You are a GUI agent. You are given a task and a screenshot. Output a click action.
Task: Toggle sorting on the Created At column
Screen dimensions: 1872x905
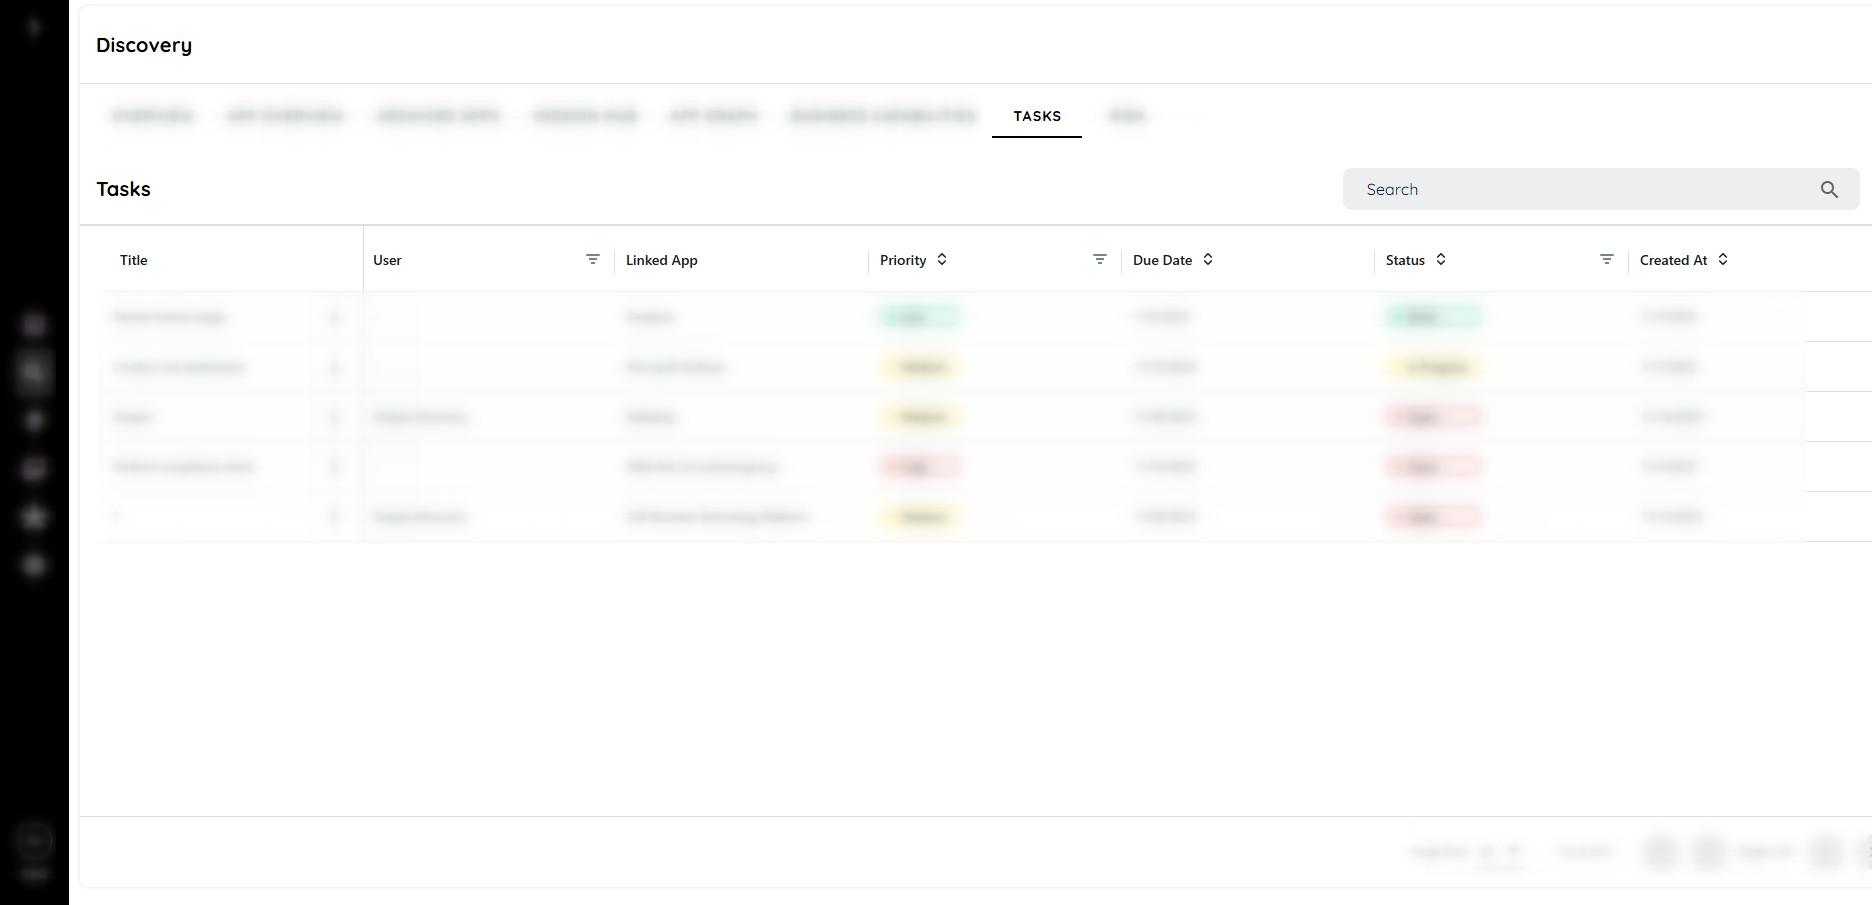click(1722, 259)
